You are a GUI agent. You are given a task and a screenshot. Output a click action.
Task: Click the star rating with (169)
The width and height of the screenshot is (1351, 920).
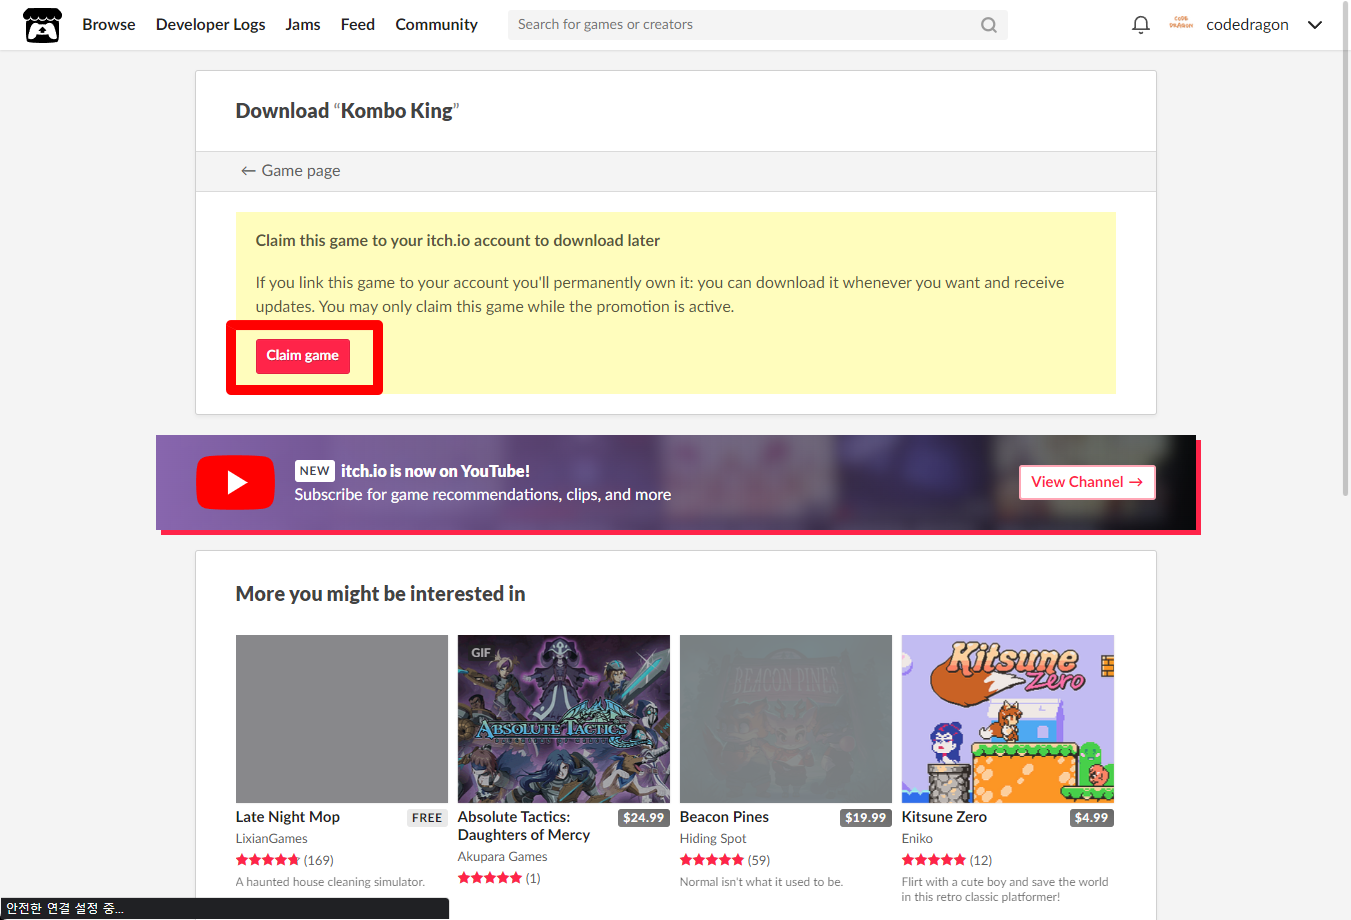[285, 860]
